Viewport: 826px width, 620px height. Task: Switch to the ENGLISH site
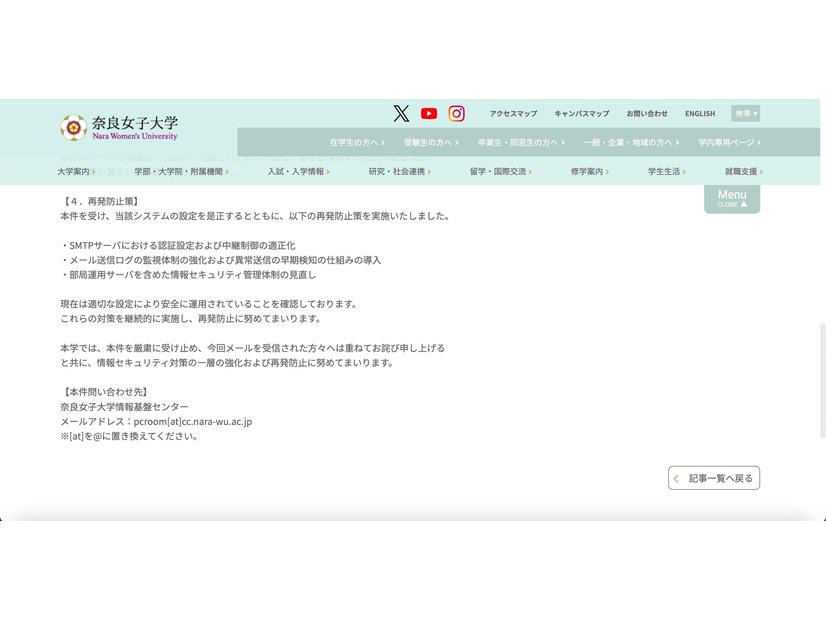click(x=700, y=113)
